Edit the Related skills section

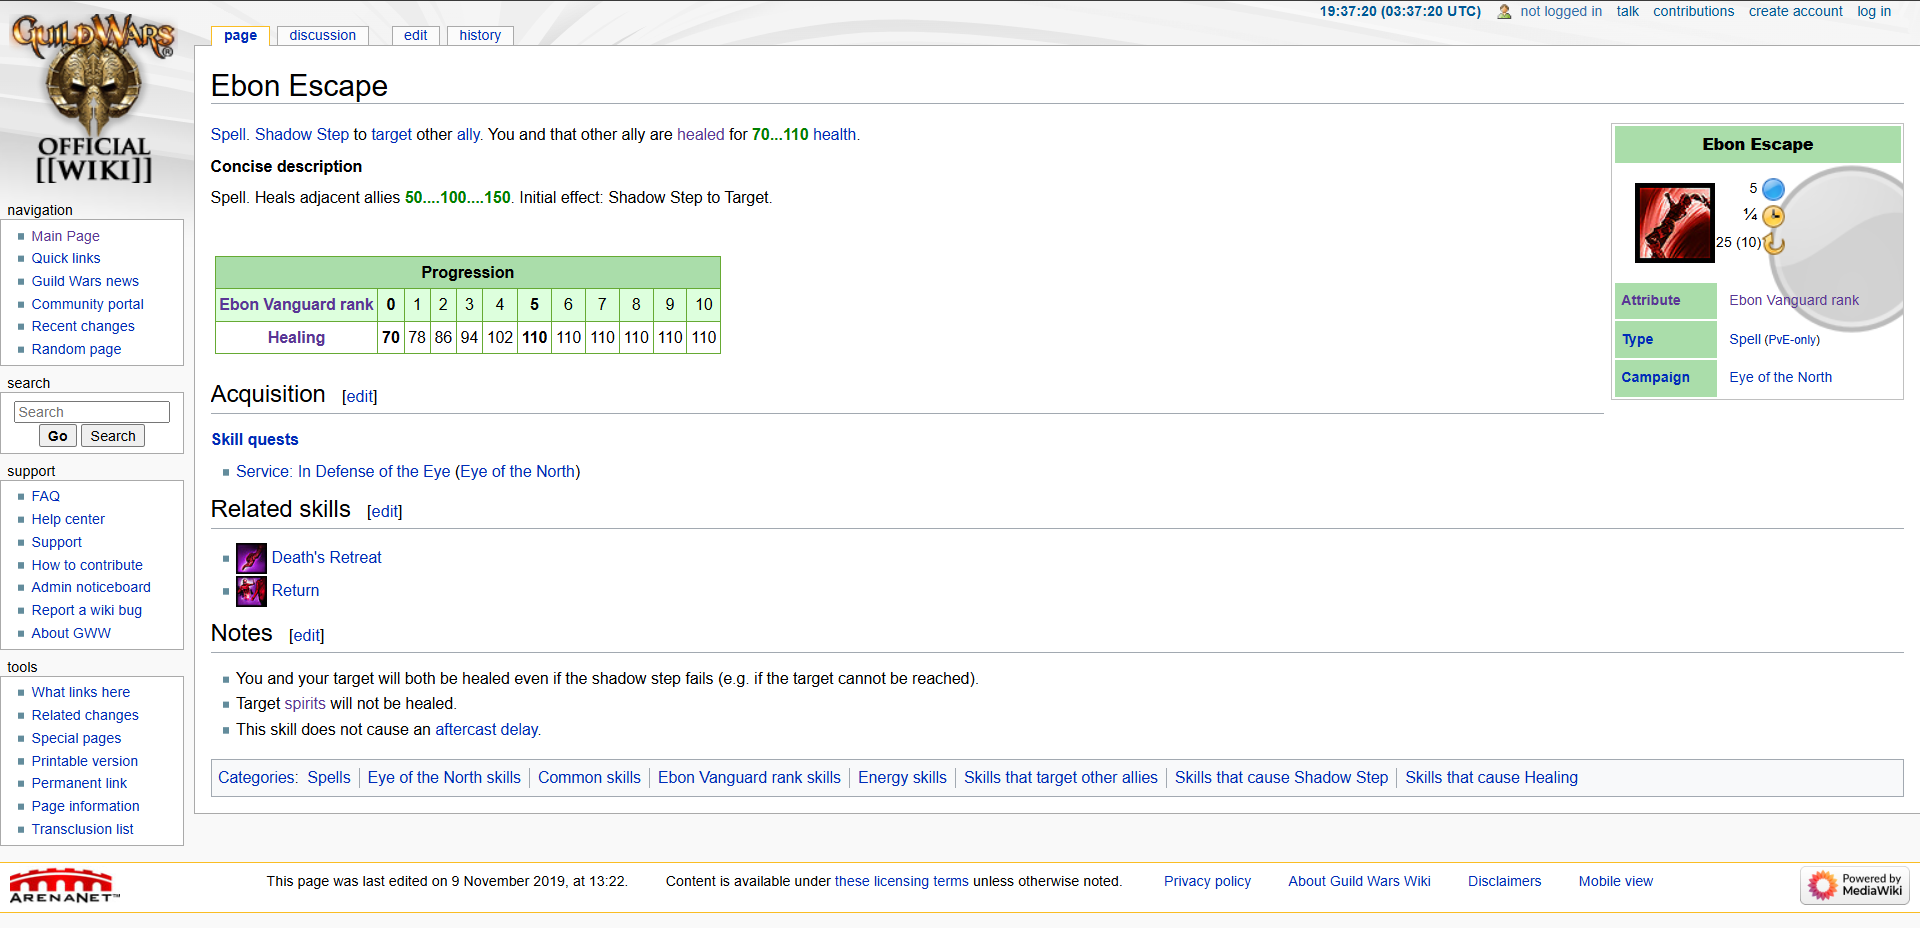(x=385, y=512)
